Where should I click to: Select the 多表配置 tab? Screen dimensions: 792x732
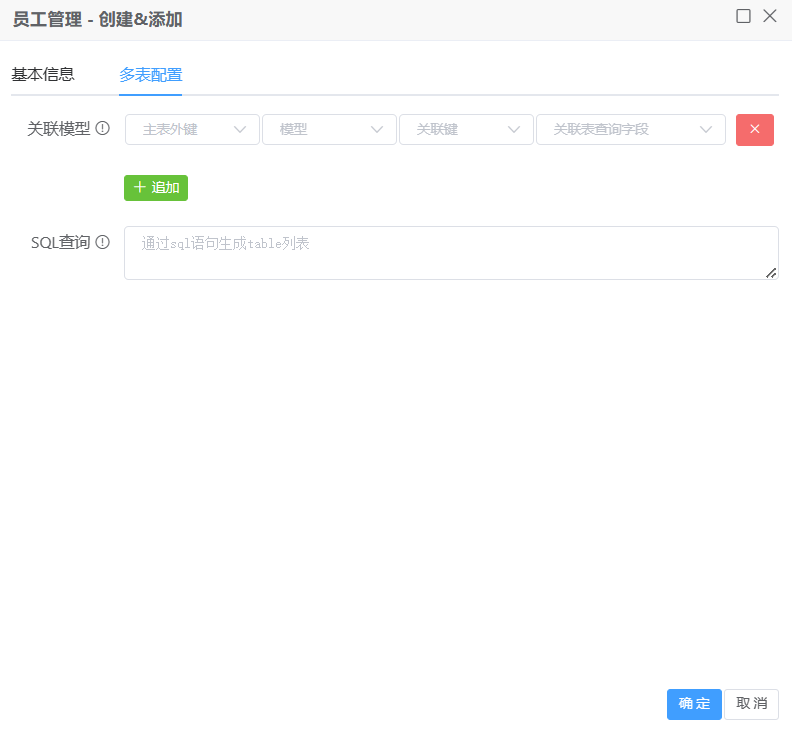pos(150,75)
